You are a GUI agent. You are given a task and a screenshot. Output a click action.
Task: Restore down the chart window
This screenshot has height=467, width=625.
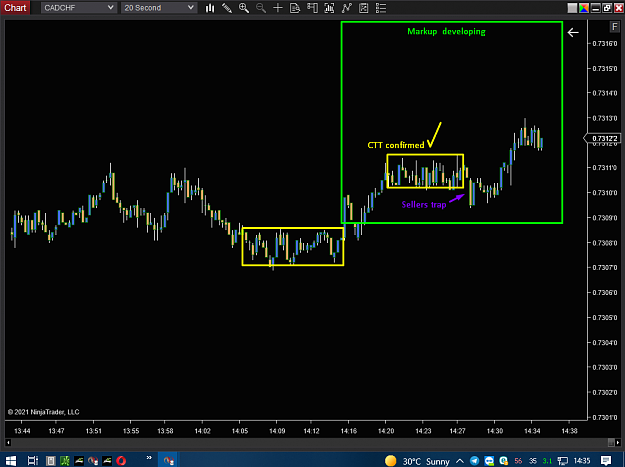[607, 8]
